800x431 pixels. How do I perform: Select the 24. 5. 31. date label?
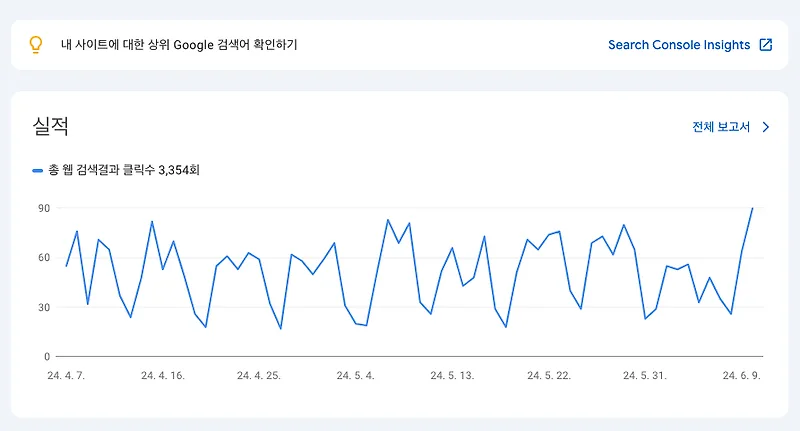point(645,376)
